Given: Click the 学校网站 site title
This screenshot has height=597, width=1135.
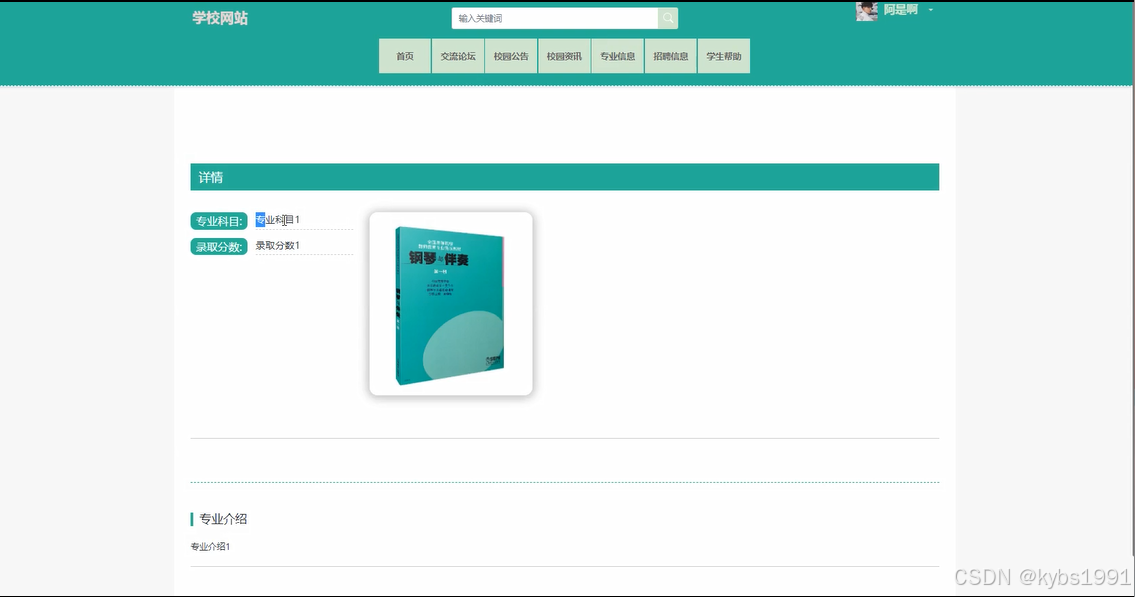Looking at the screenshot, I should click(220, 18).
